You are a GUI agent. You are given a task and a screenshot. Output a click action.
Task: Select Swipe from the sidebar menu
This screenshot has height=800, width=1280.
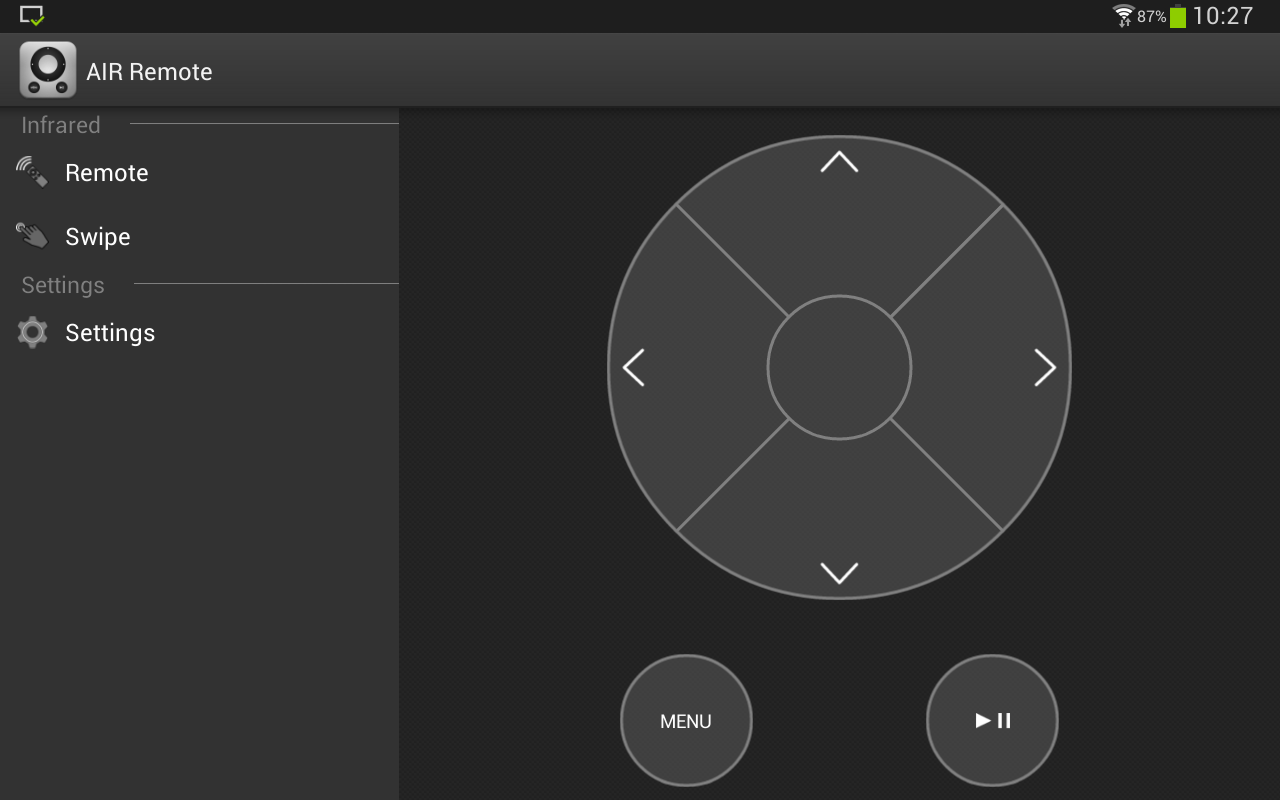pos(97,236)
